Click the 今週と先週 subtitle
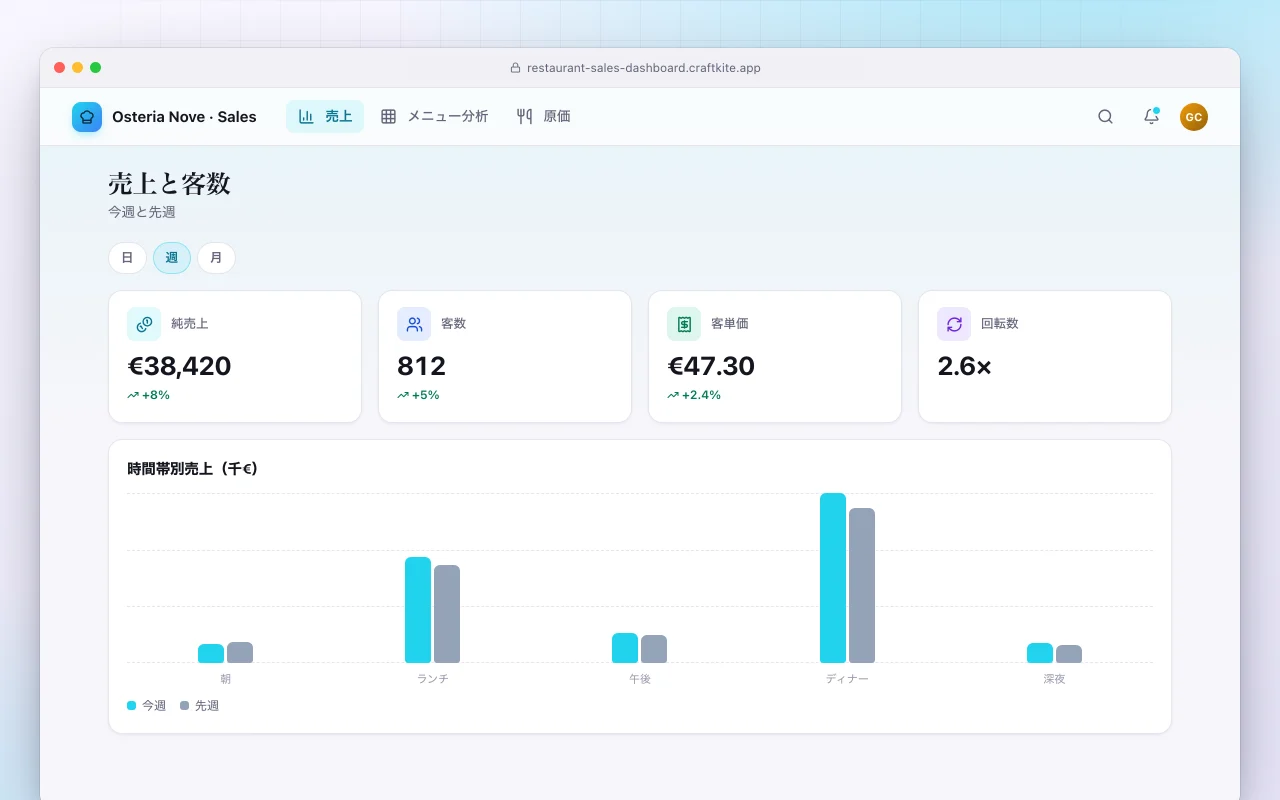1280x800 pixels. 142,212
